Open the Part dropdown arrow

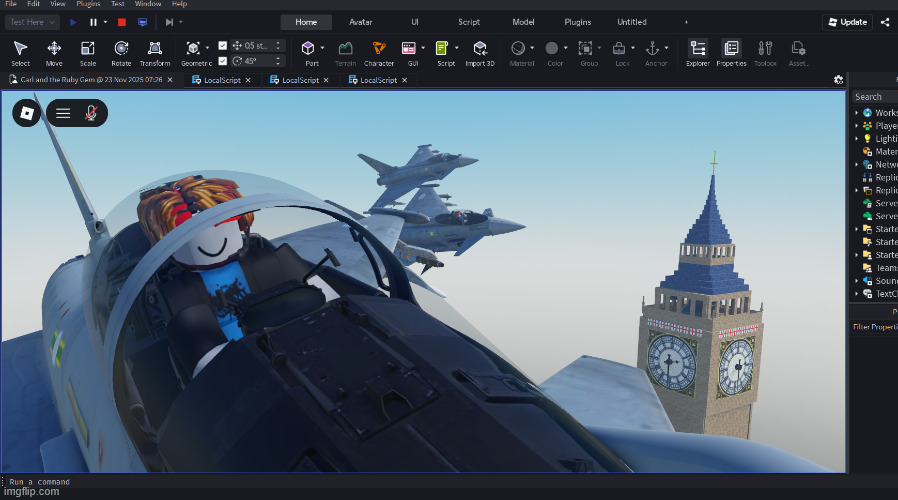[x=324, y=47]
